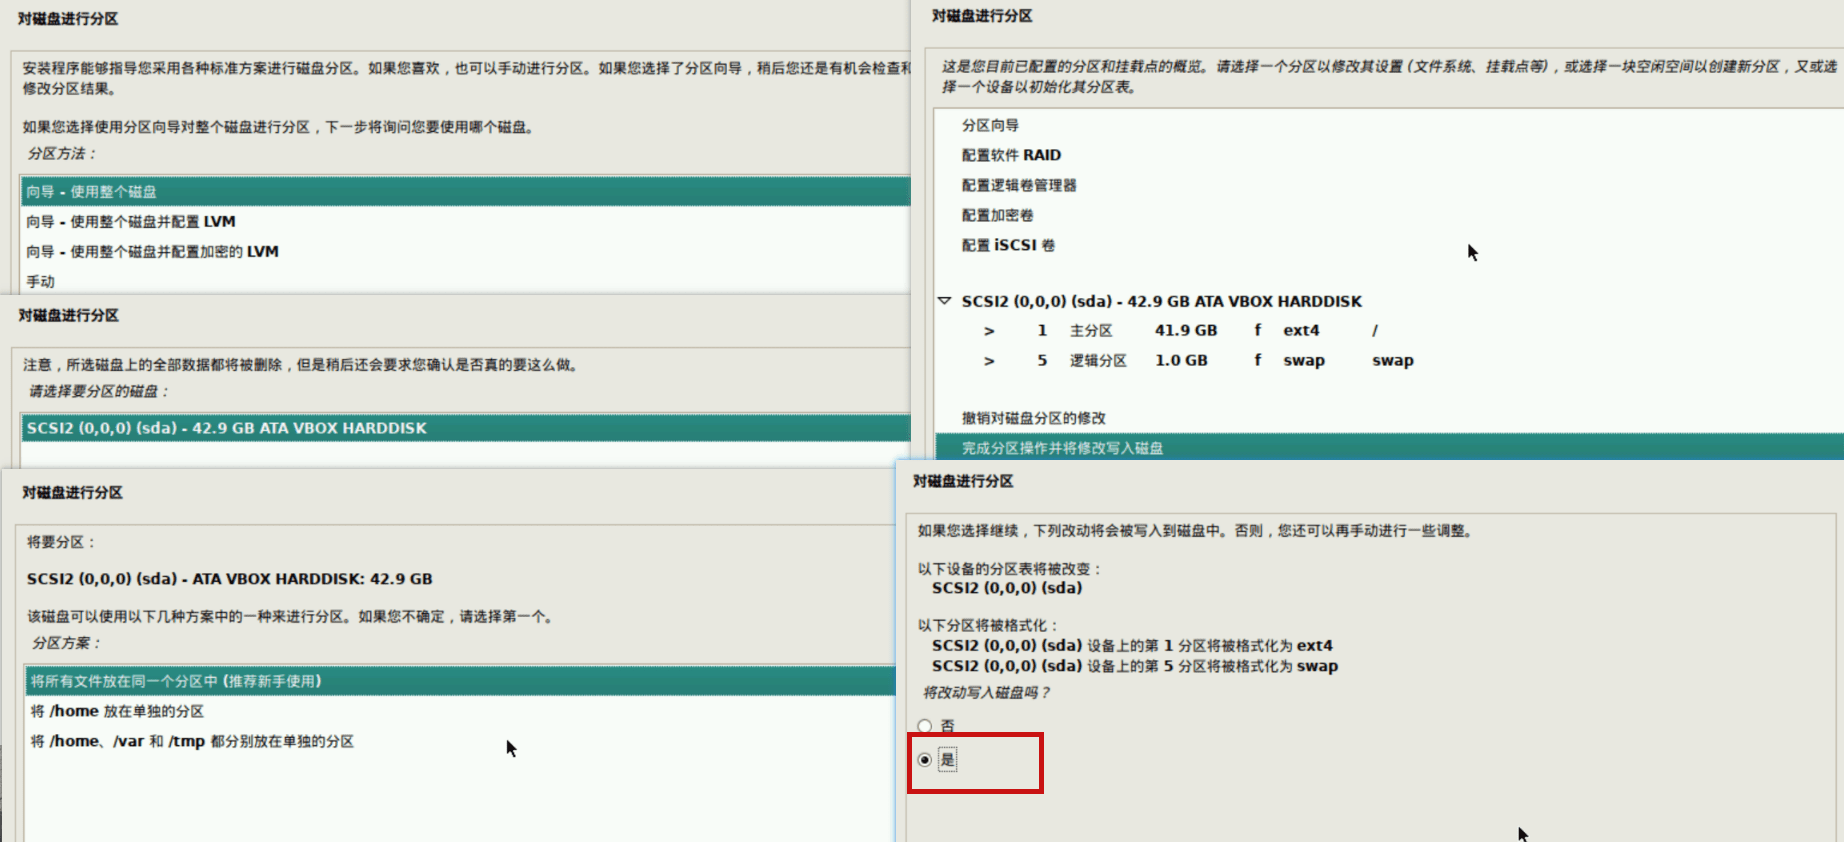
Task: Pick the 手动 manual partitioning option
Action: click(41, 281)
